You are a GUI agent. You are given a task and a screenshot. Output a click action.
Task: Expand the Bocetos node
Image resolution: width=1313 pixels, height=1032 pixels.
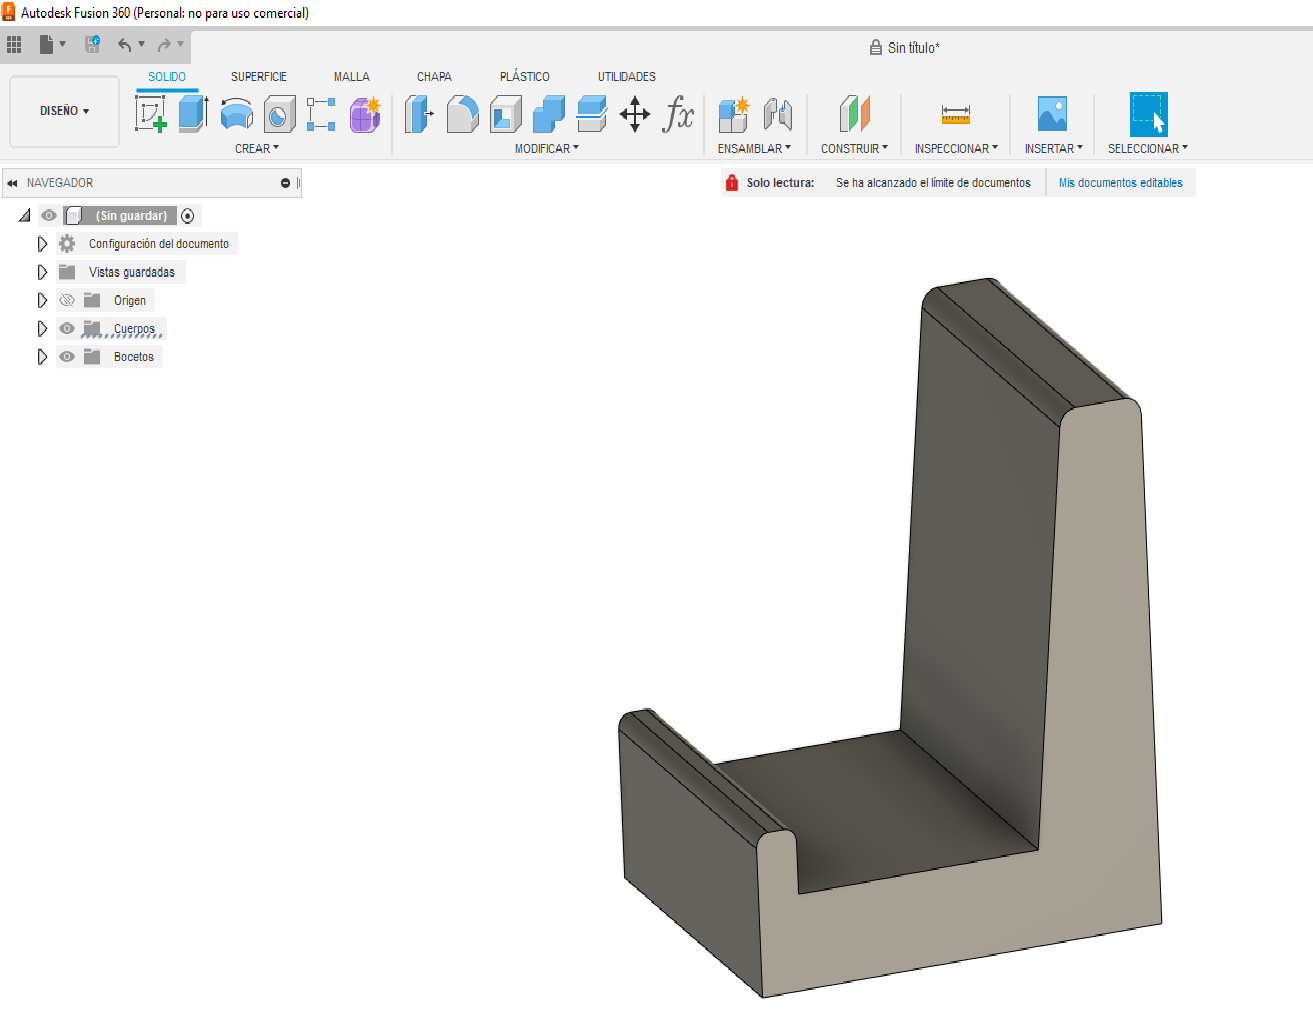42,357
